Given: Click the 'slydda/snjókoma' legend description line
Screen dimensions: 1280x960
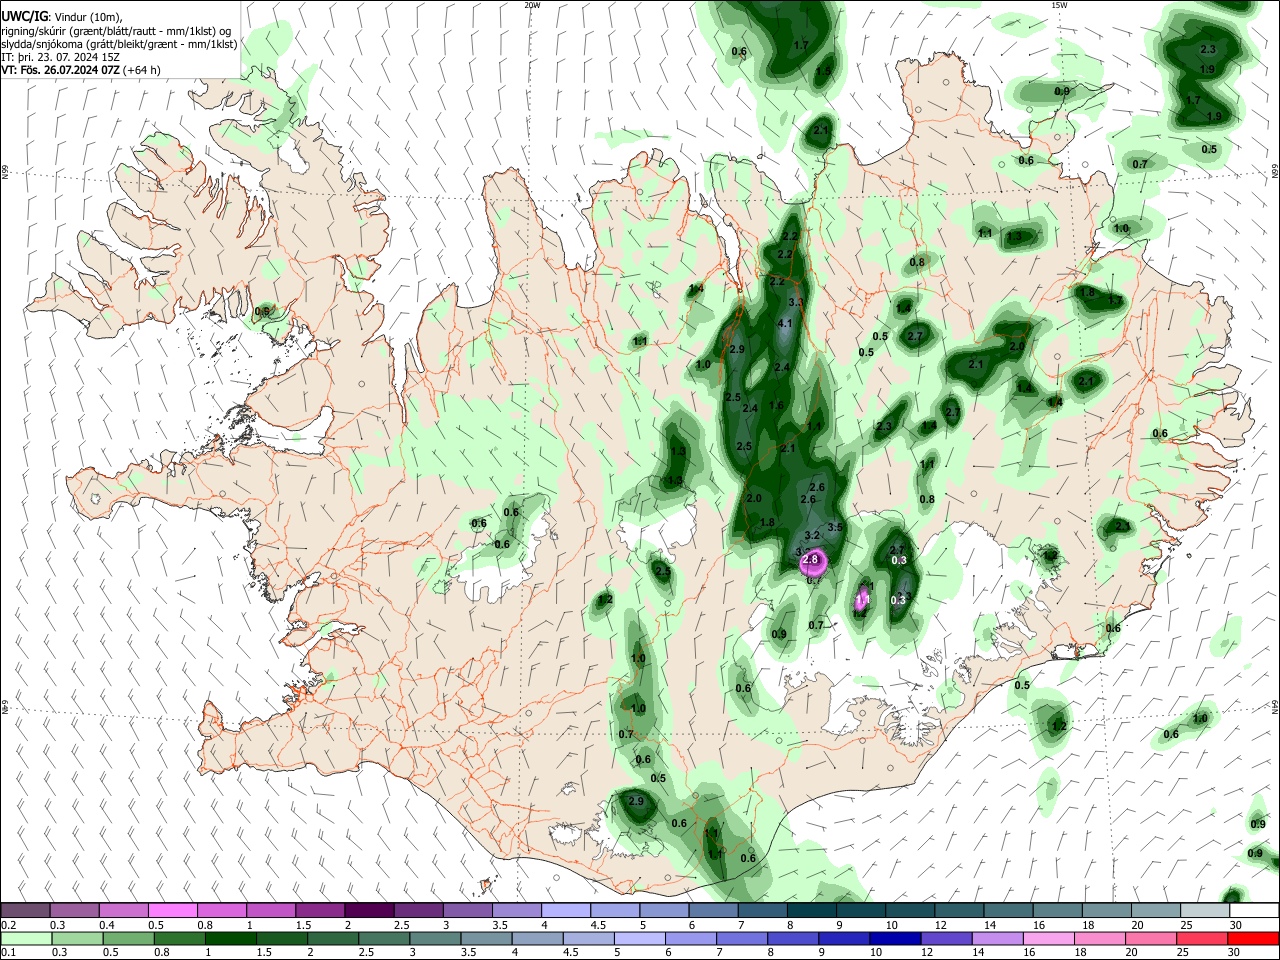Looking at the screenshot, I should pos(119,44).
